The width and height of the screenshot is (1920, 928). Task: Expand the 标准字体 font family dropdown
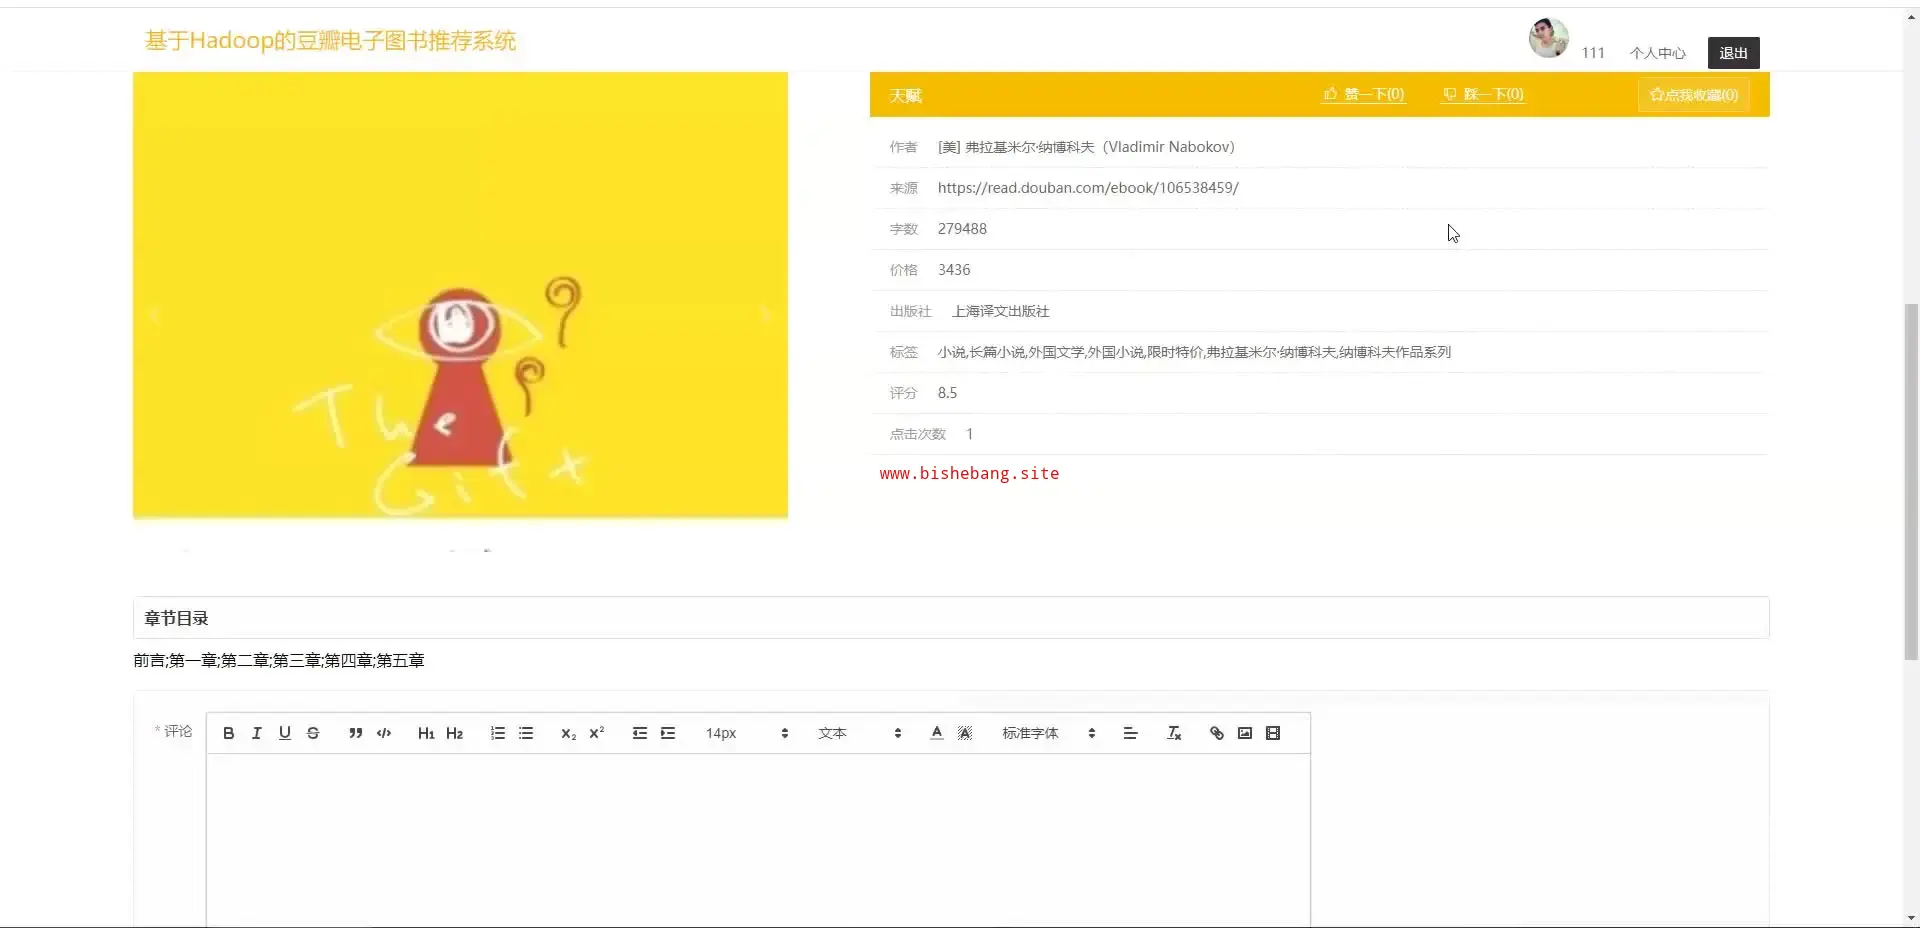coord(1048,733)
